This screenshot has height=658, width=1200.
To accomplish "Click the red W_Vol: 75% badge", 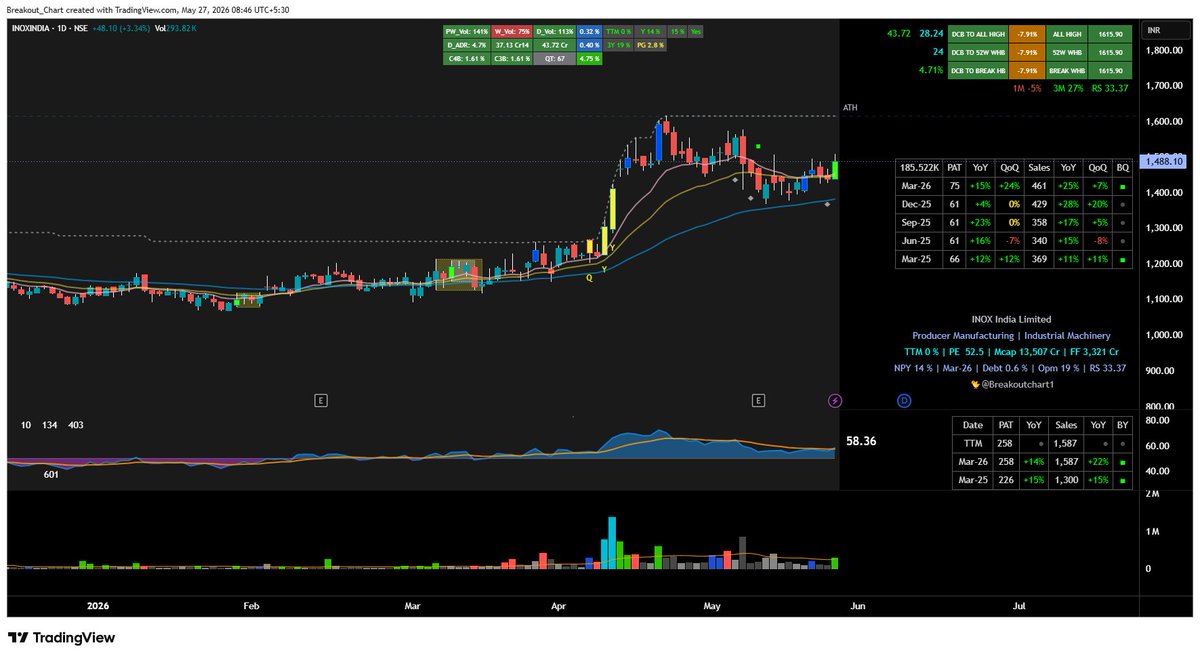I will (513, 32).
